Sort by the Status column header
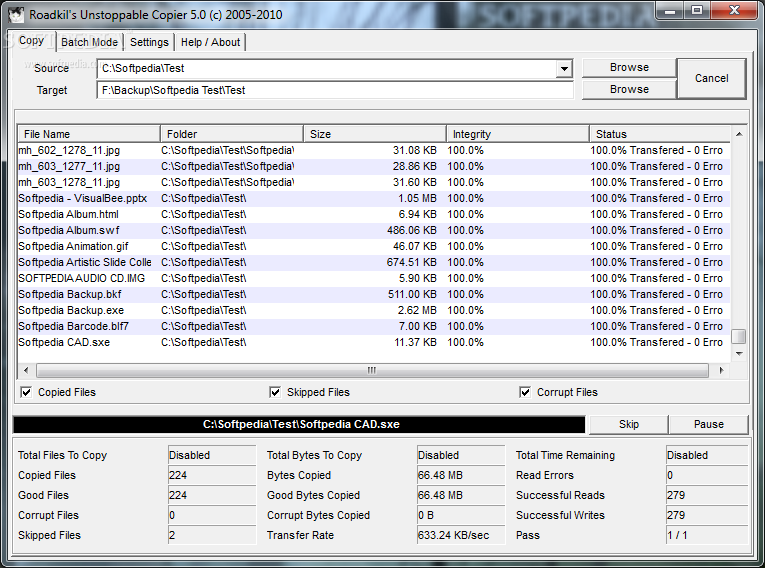 point(660,134)
